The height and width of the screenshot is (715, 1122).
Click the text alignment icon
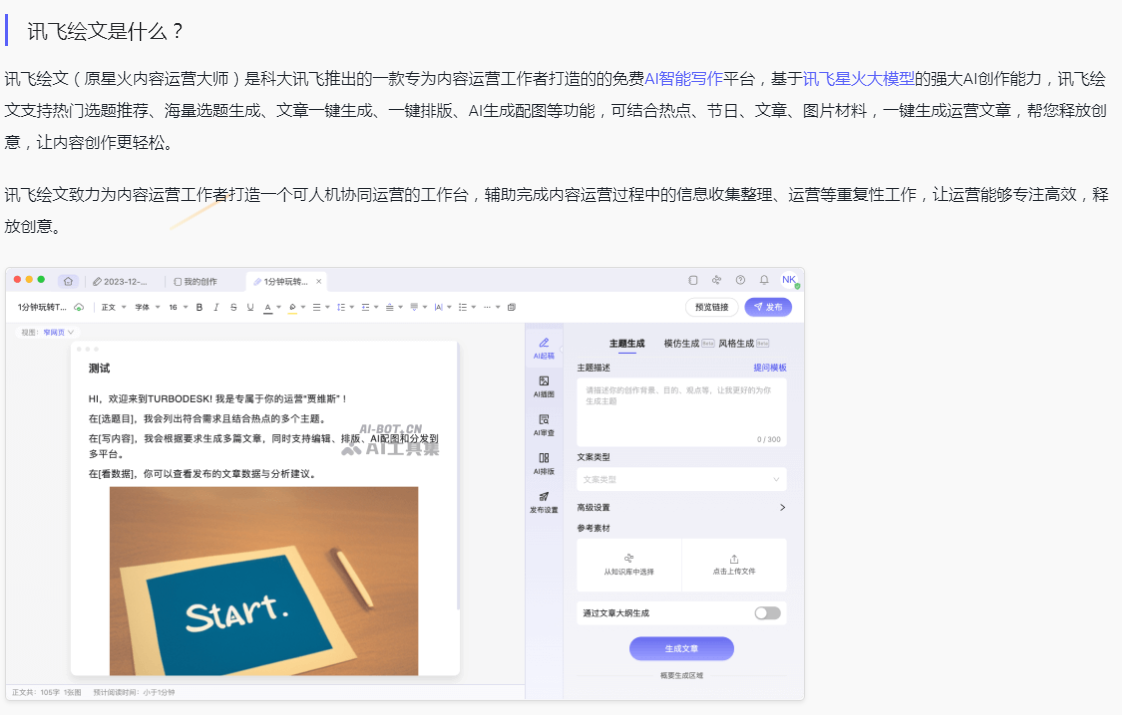click(316, 307)
